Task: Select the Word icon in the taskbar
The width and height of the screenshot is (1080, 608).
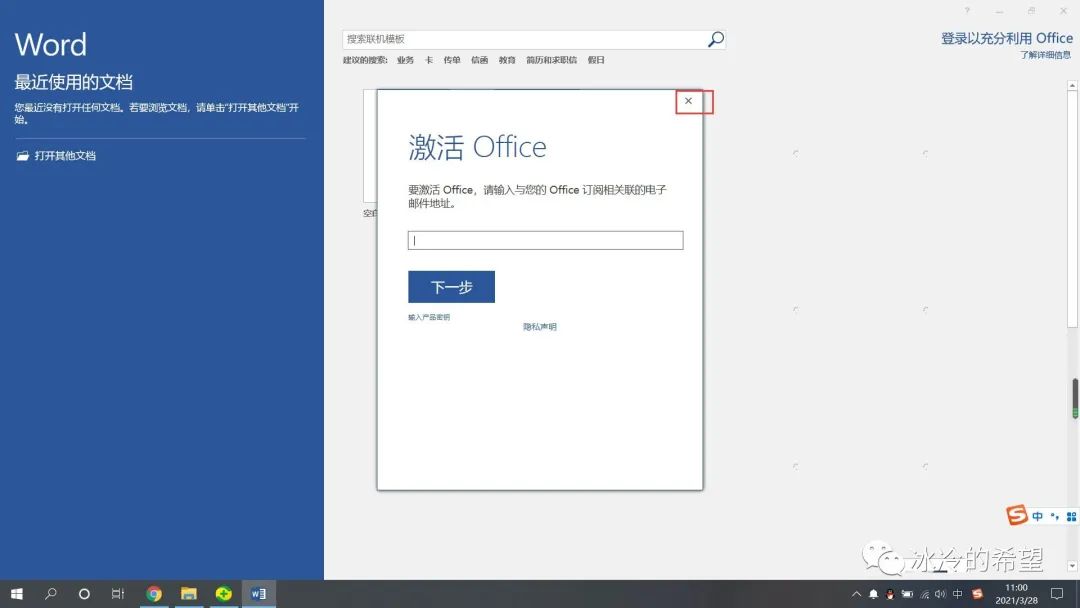Action: coord(259,594)
